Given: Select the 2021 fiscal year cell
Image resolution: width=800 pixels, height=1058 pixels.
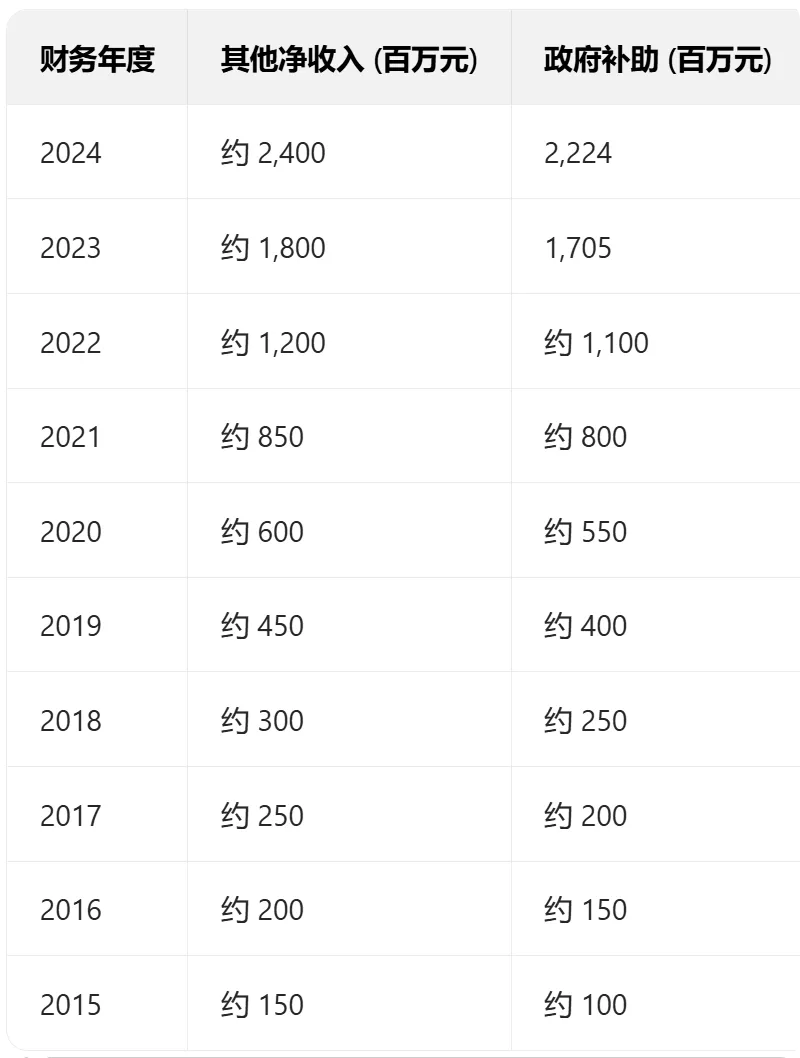Looking at the screenshot, I should 71,437.
